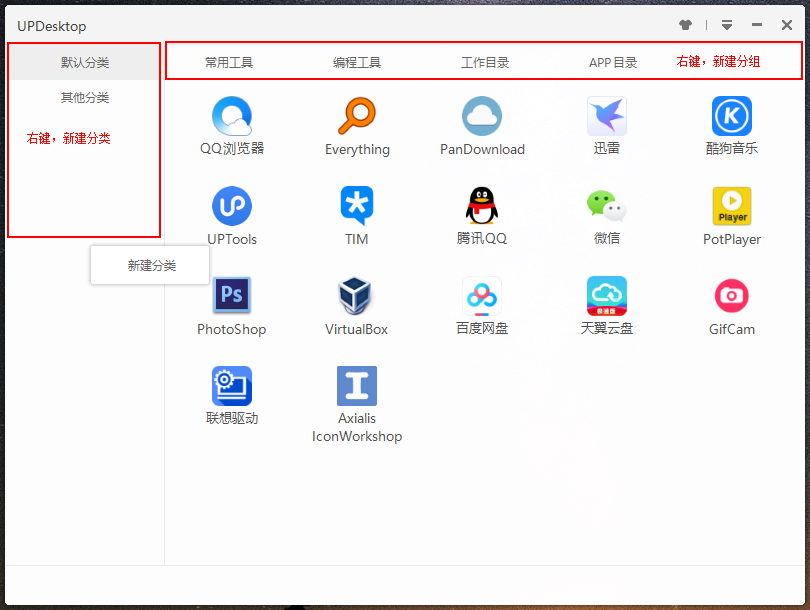Launch the 迅雷 download icon
This screenshot has width=810, height=610.
point(607,116)
